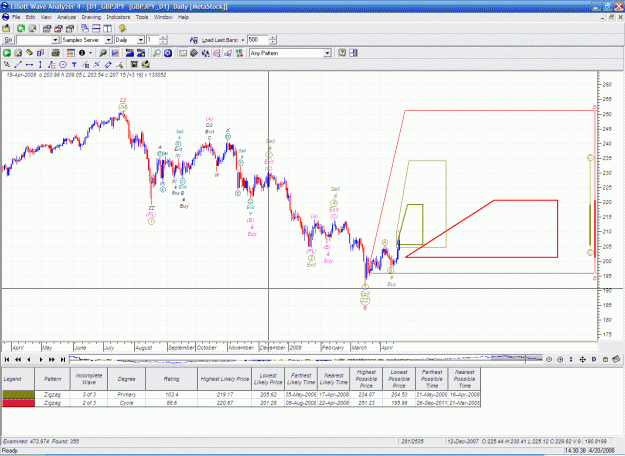Open the File menu
Image resolution: width=625 pixels, height=456 pixels.
tap(16, 17)
